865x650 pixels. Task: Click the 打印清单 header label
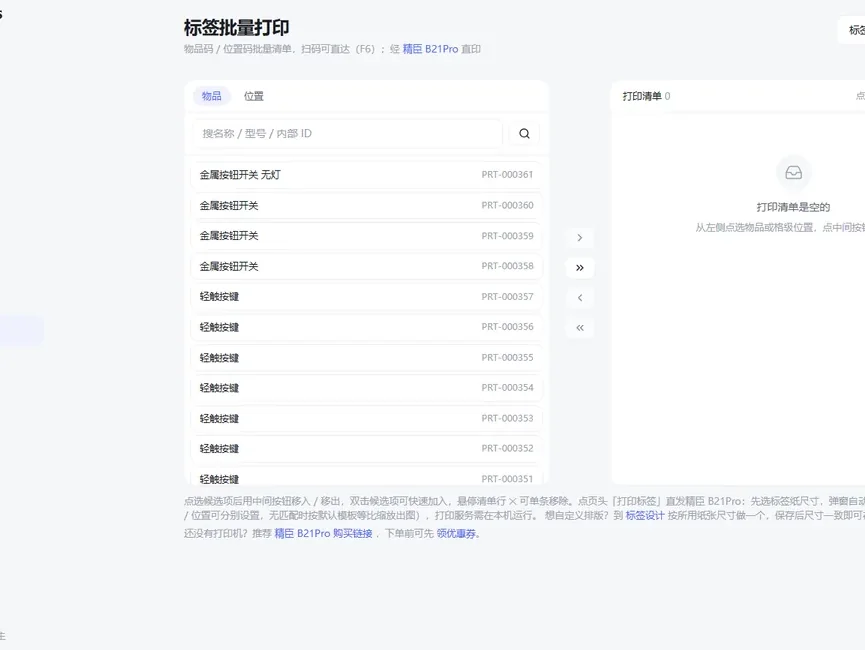tap(642, 96)
